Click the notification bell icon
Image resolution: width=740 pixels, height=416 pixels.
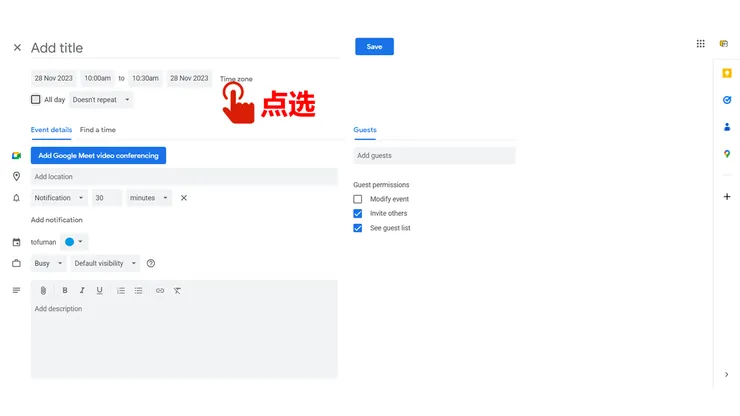point(17,198)
